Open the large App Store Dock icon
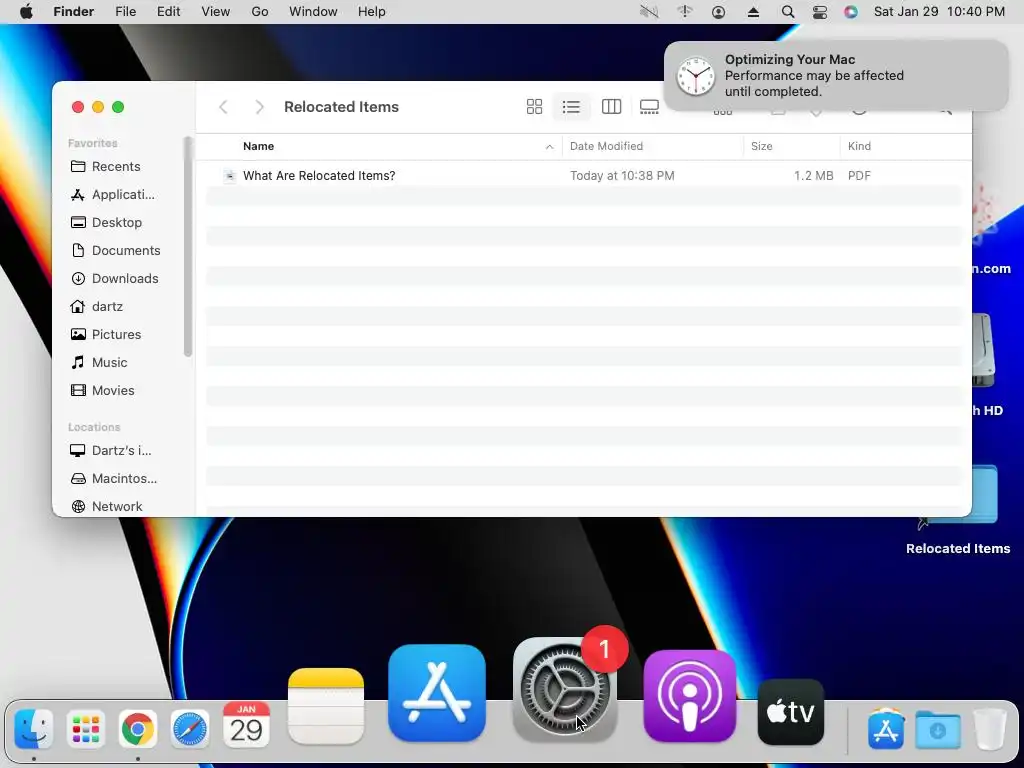Screen dimensions: 1024x768 (437, 694)
